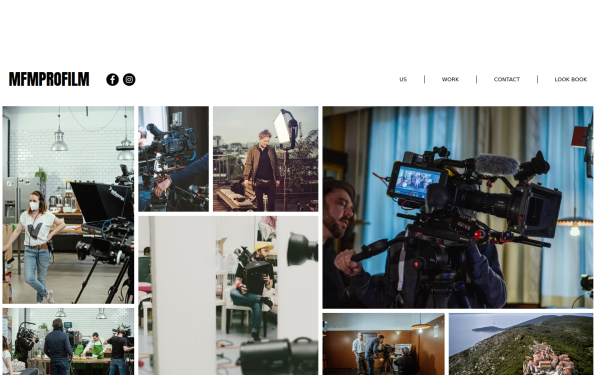Open the US menu item
Screen dimensions: 600x375
point(403,80)
